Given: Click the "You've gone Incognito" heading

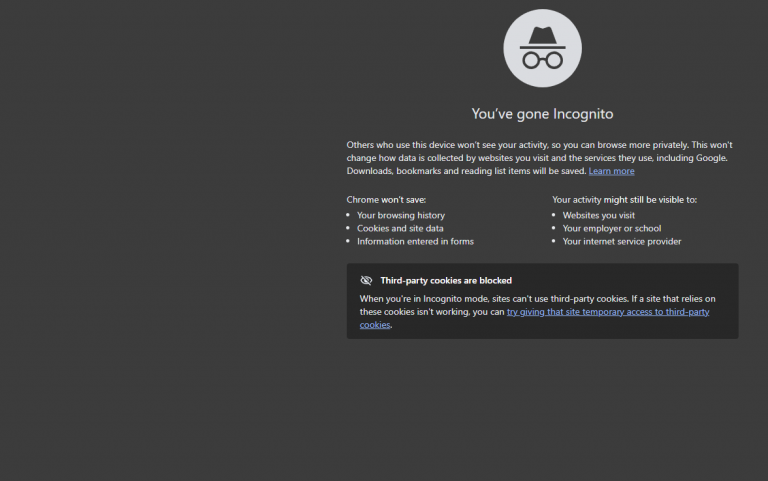Looking at the screenshot, I should click(x=542, y=114).
